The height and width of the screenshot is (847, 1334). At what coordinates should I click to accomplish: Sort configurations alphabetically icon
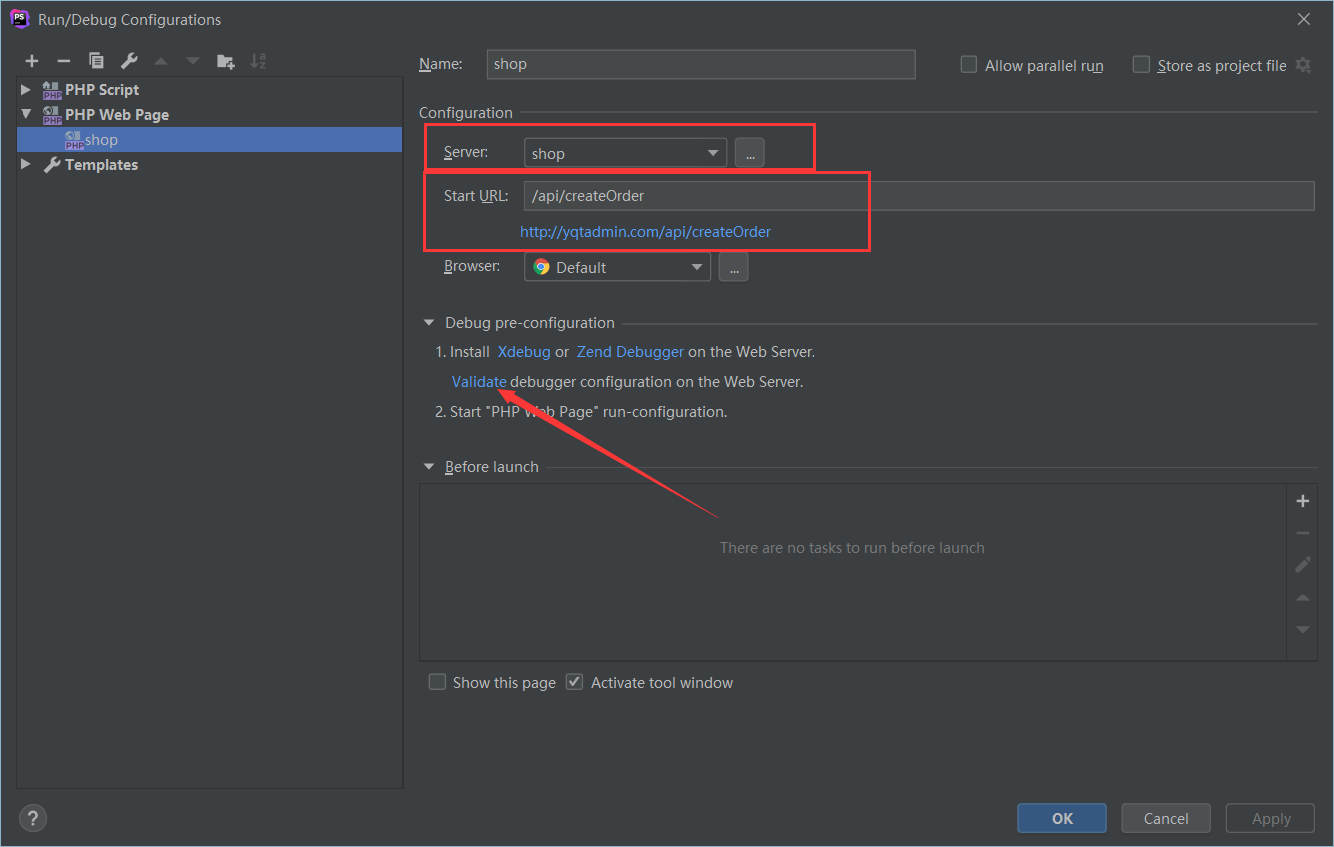(x=258, y=61)
